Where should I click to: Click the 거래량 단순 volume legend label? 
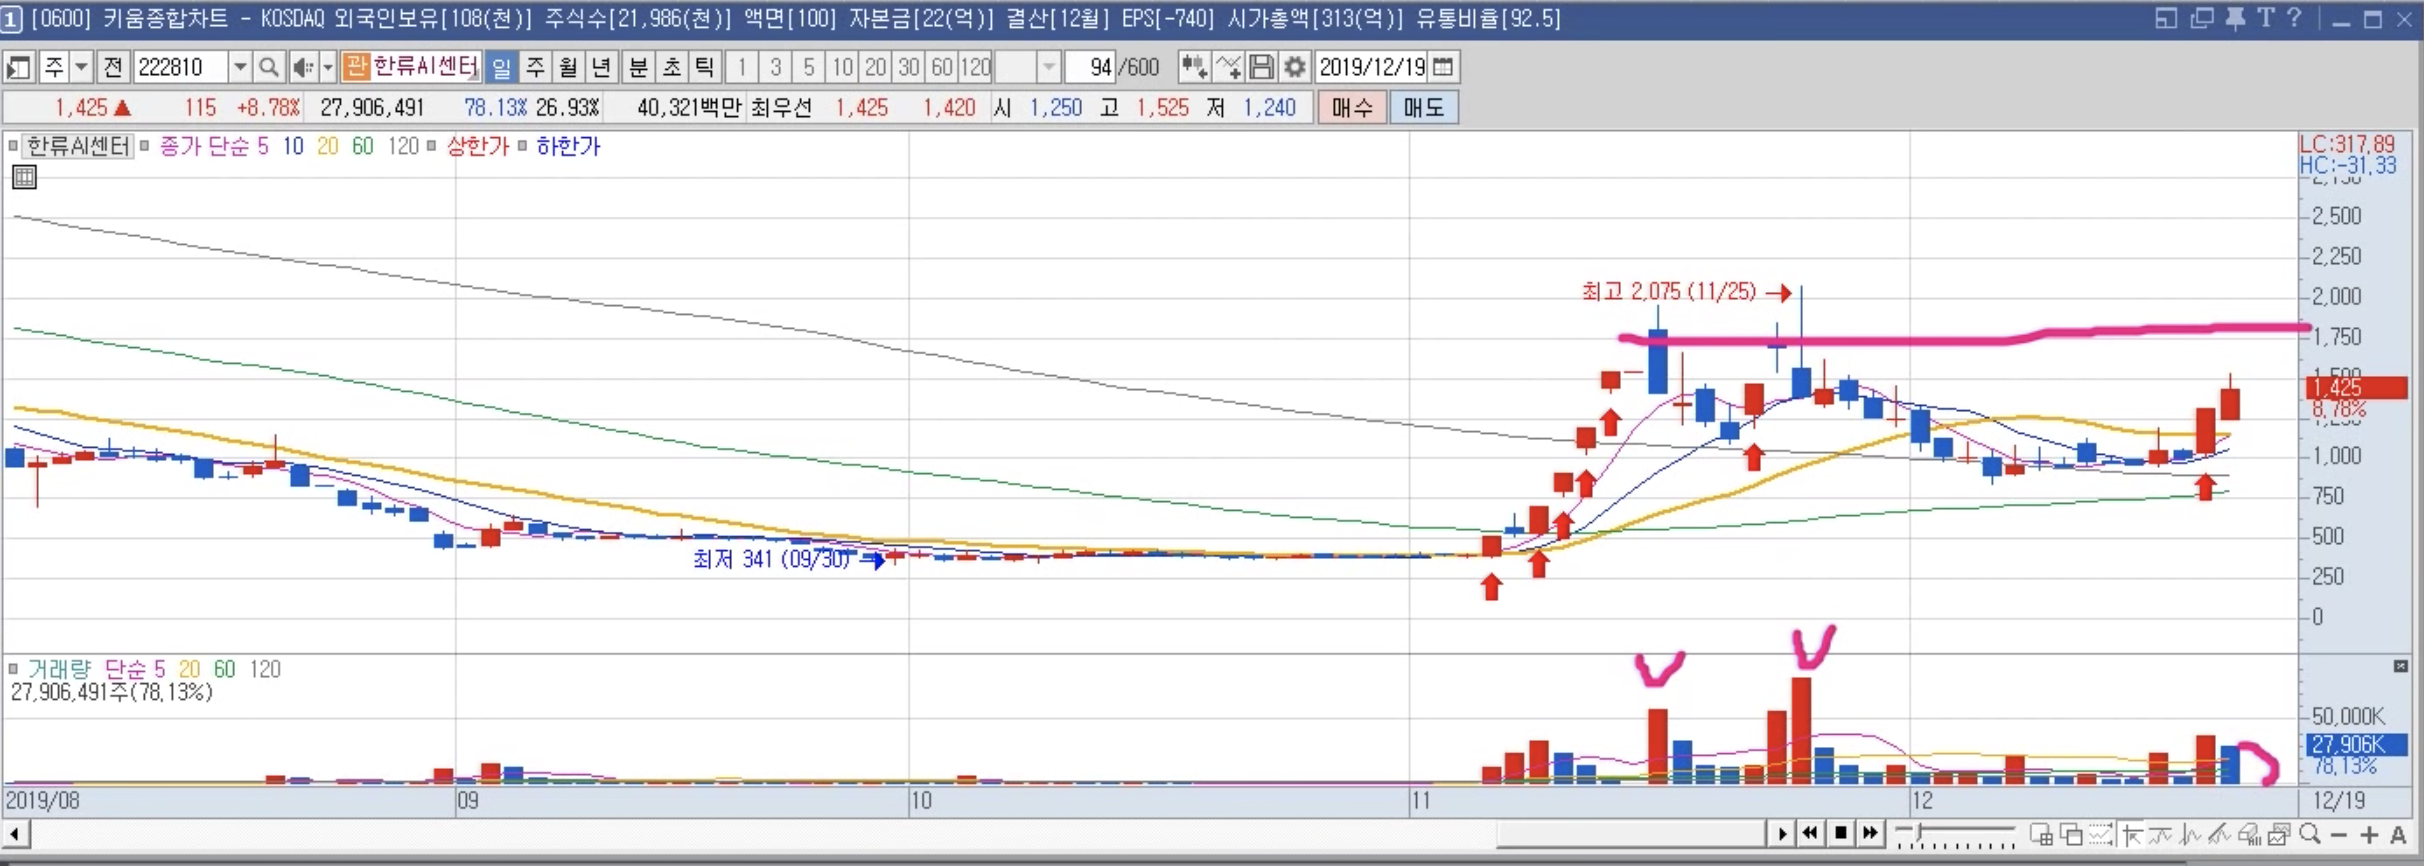coord(86,669)
